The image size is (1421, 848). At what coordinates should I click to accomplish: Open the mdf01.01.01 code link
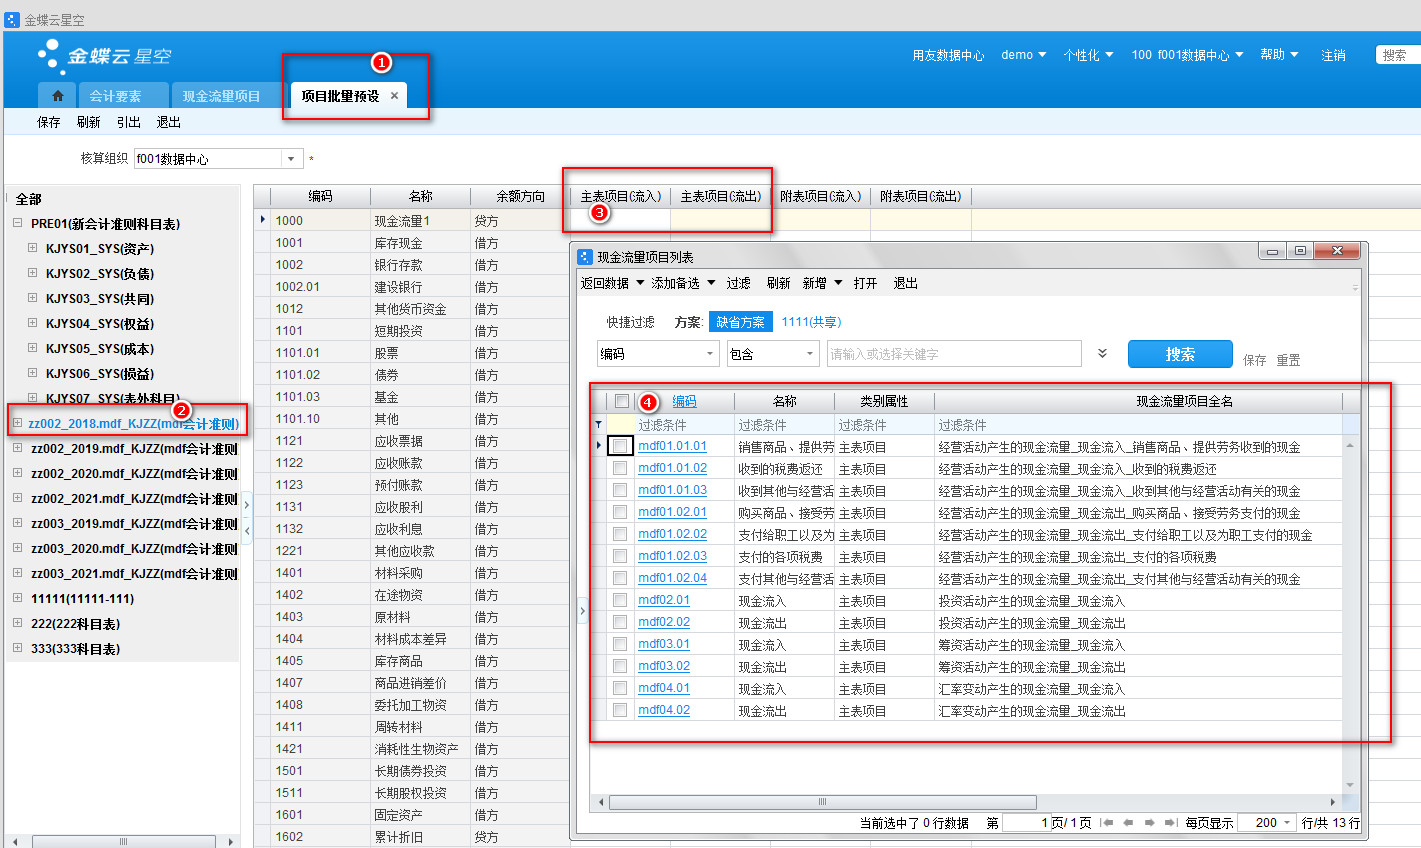[x=672, y=446]
